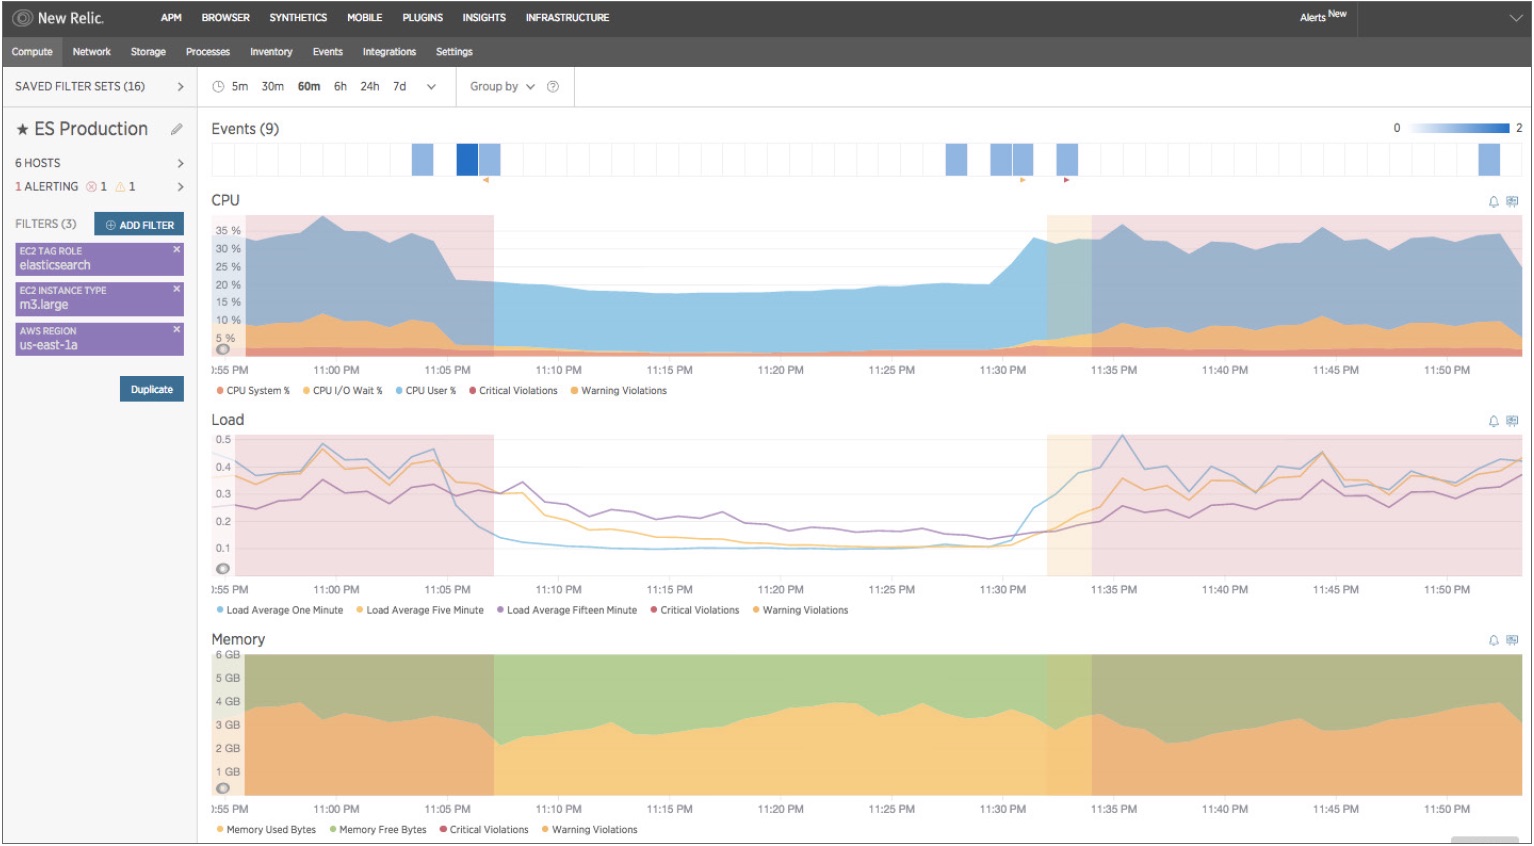
Task: Toggle Load Average One Minute series
Action: pos(279,611)
